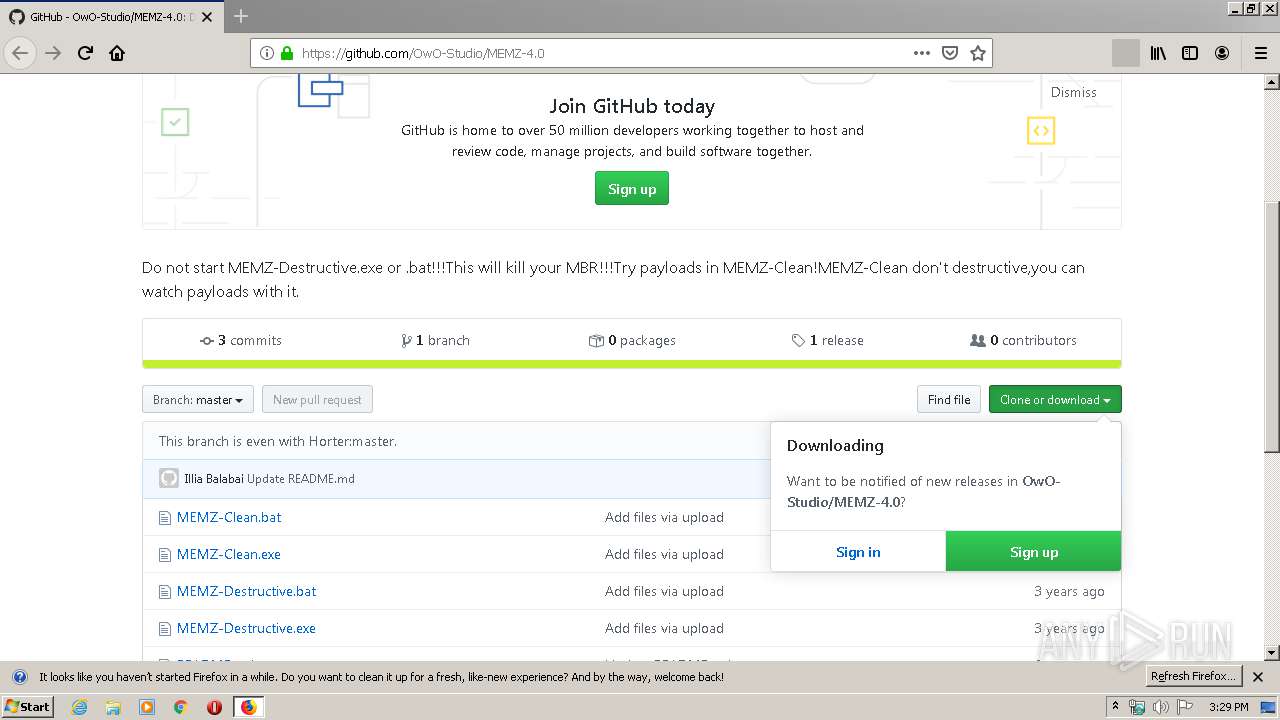This screenshot has width=1280, height=720.
Task: Reload the page with the refresh icon
Action: pyautogui.click(x=85, y=53)
